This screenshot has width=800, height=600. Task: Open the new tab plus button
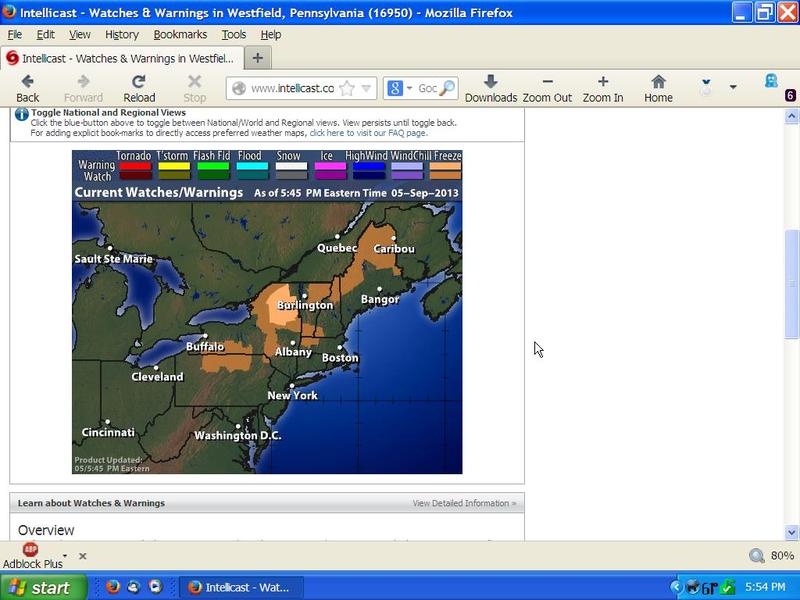click(x=257, y=58)
